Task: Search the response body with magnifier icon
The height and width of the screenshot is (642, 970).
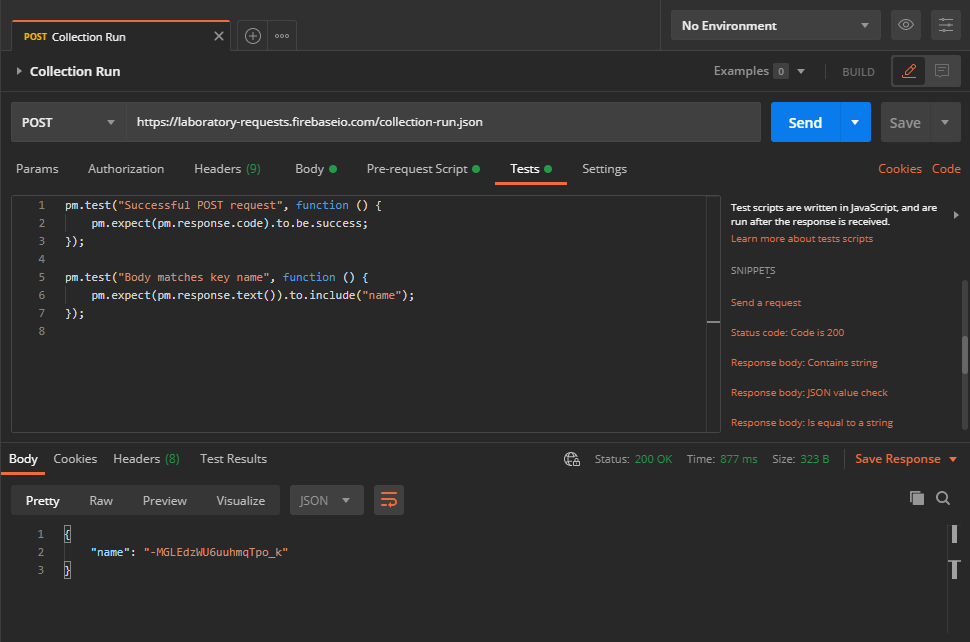Action: [x=943, y=498]
